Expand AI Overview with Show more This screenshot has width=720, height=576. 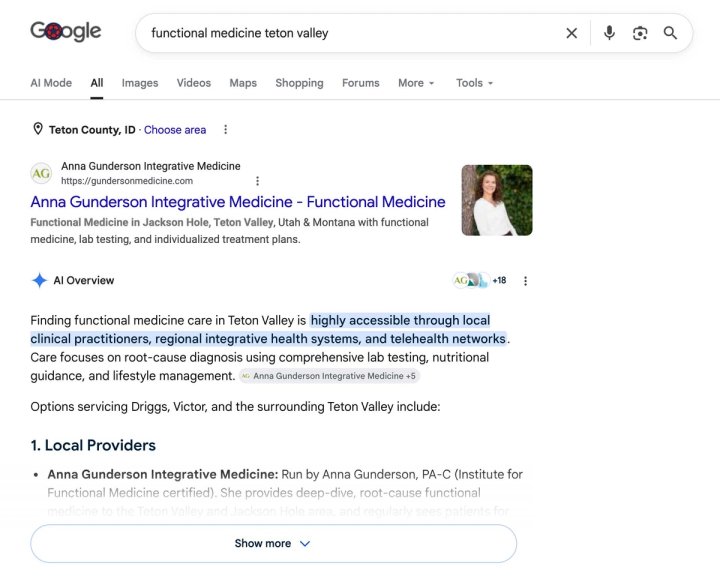coord(273,543)
